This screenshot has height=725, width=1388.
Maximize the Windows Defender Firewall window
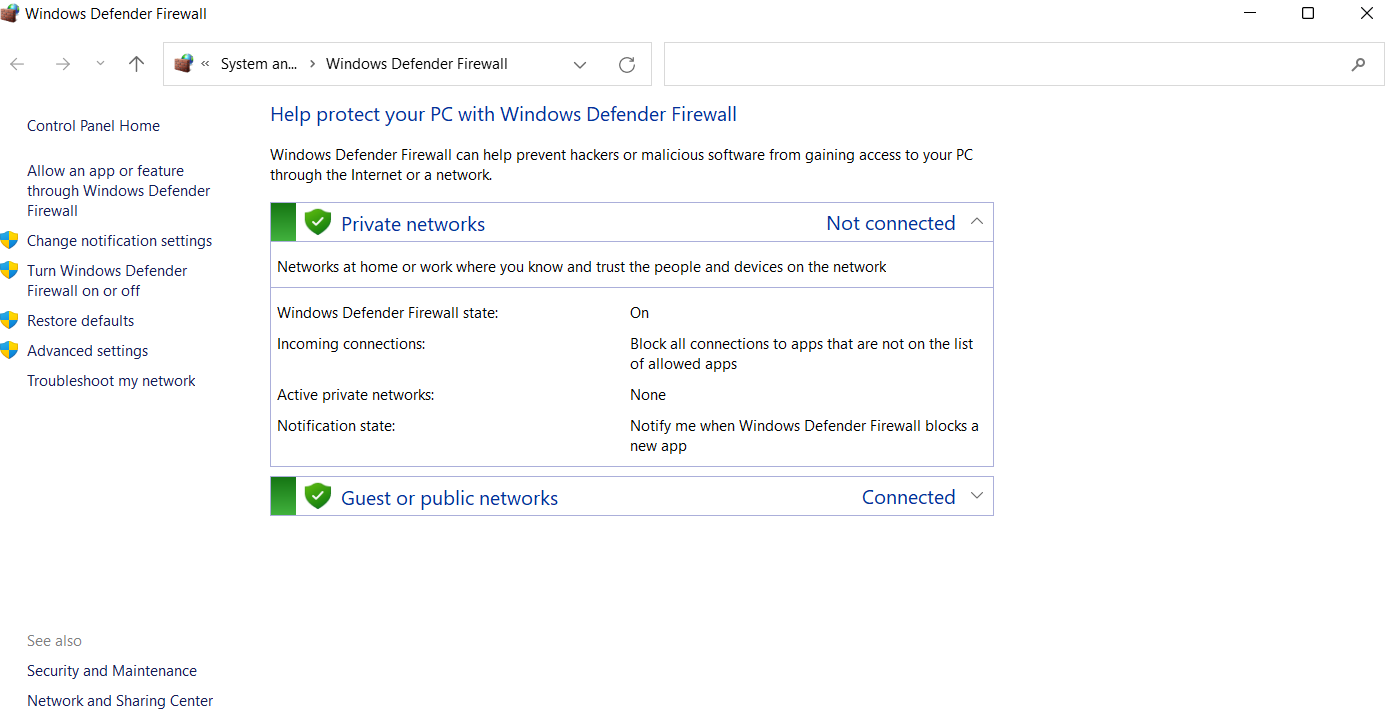point(1308,13)
